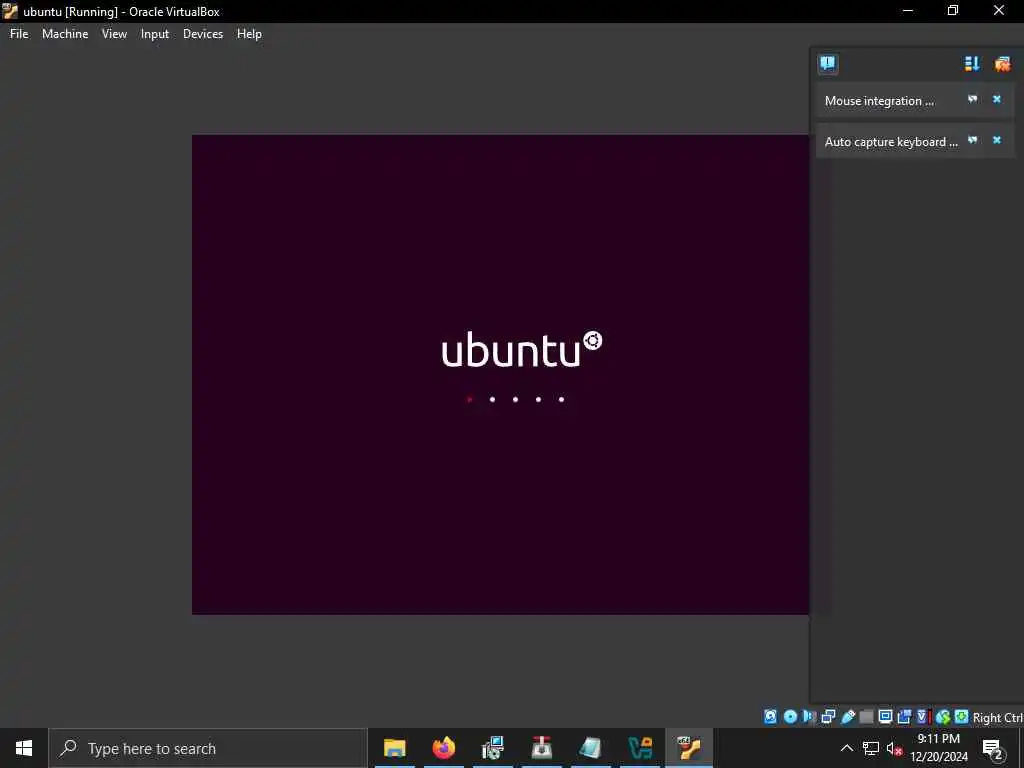Expand the Mouse integration notification text
This screenshot has width=1024, height=768.
879,101
